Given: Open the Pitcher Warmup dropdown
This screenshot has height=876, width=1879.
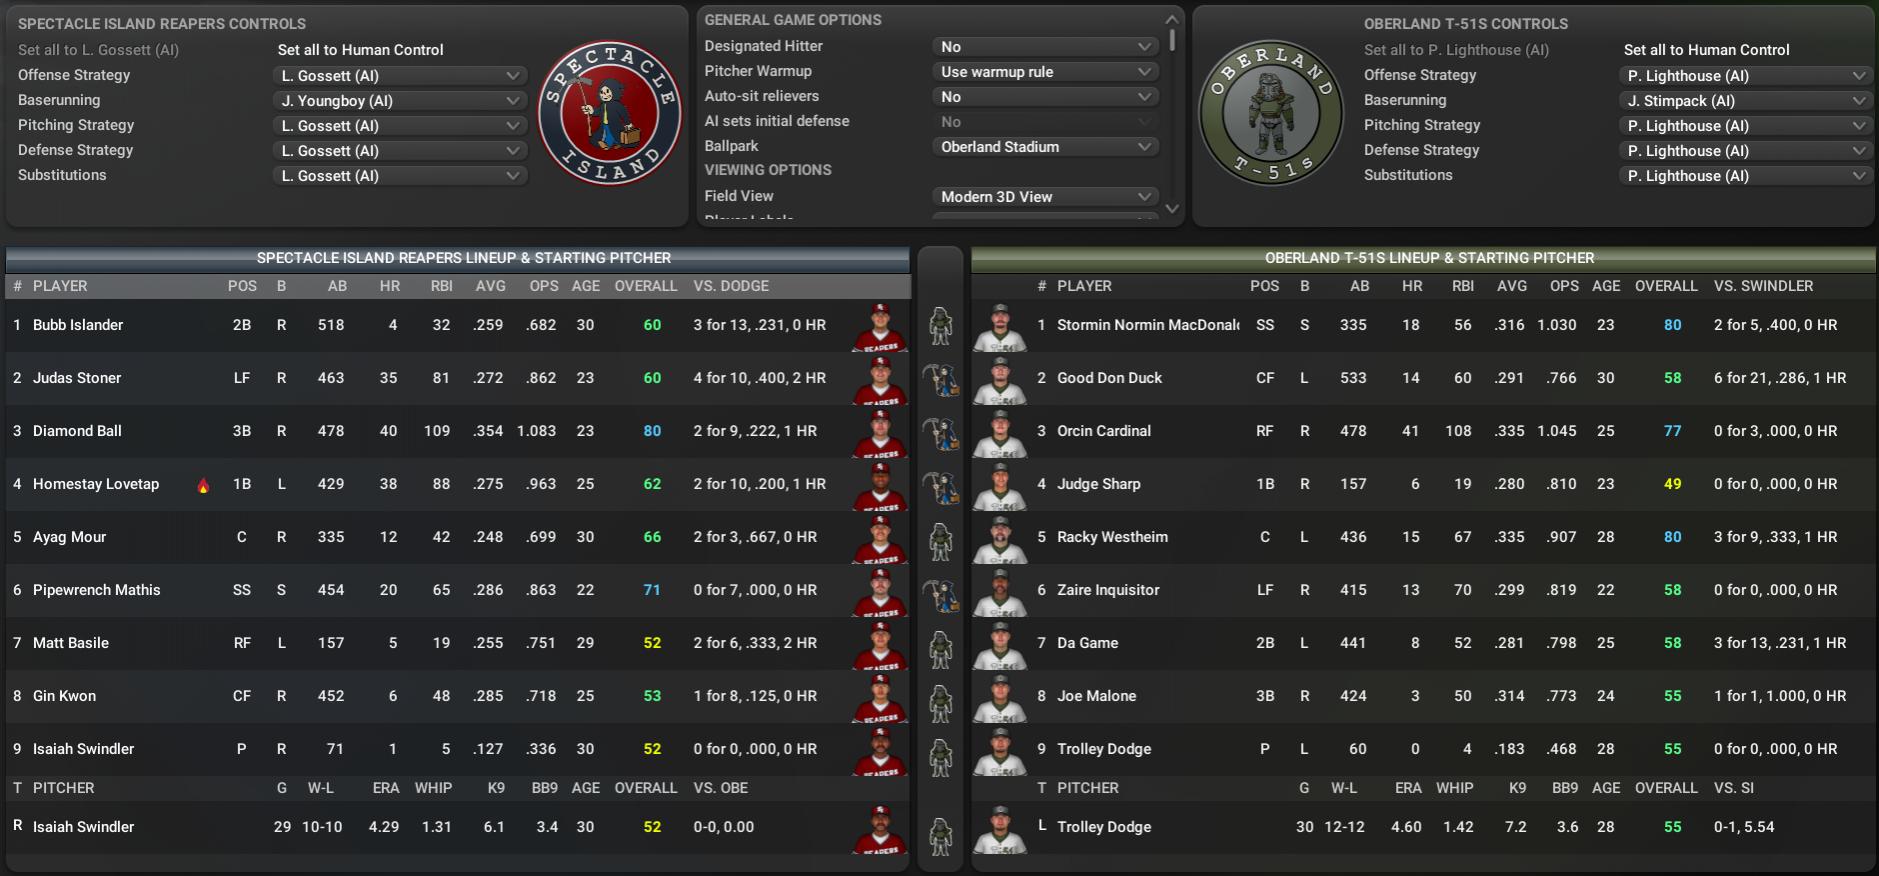Looking at the screenshot, I should [1045, 72].
